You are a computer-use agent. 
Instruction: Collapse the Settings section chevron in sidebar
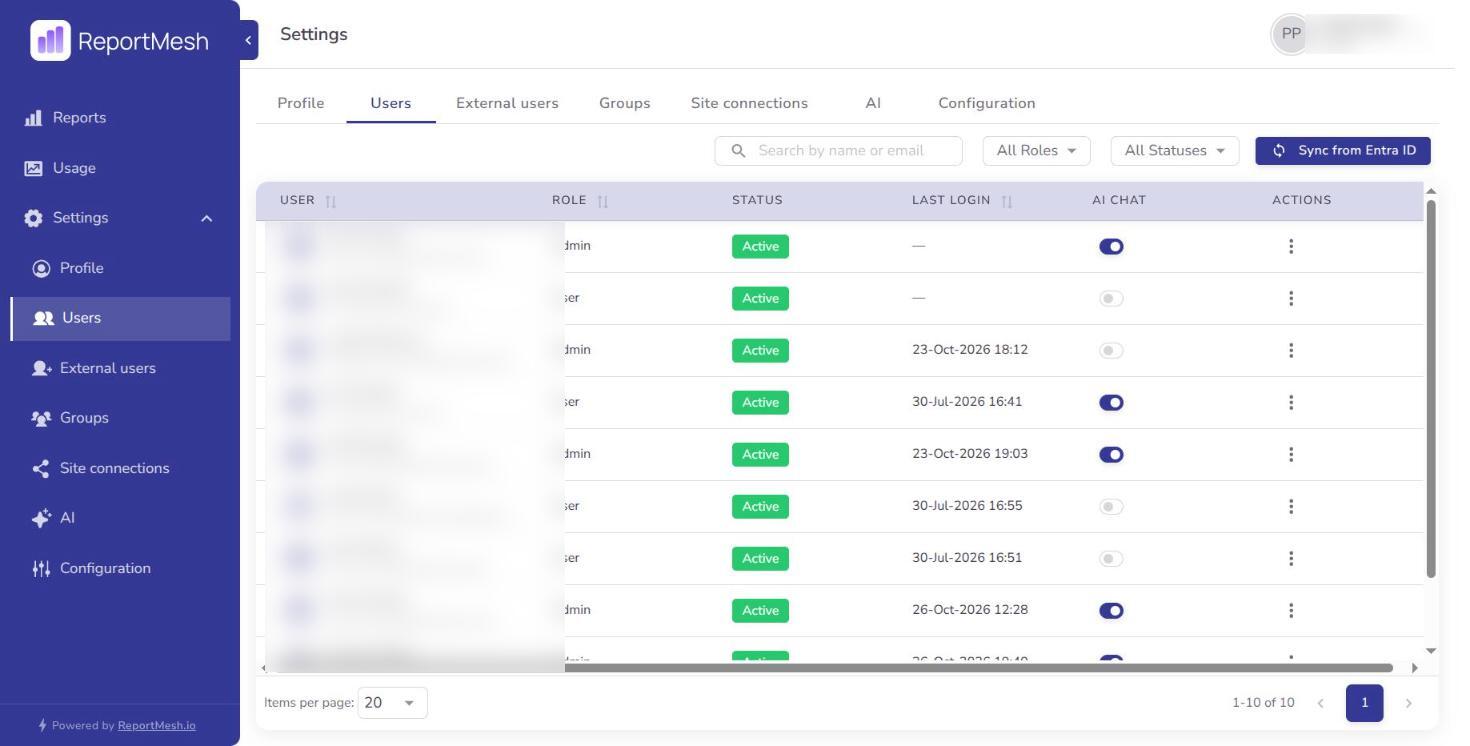point(207,218)
